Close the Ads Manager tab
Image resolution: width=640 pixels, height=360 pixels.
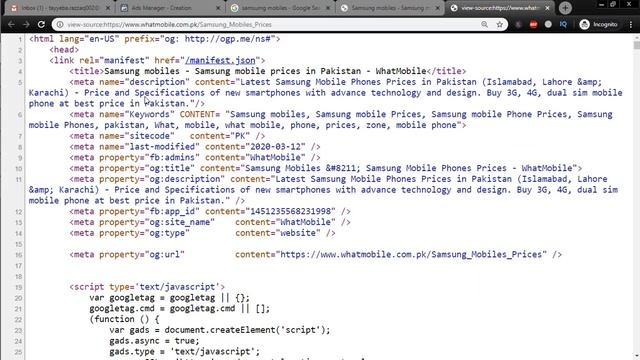(x=218, y=8)
